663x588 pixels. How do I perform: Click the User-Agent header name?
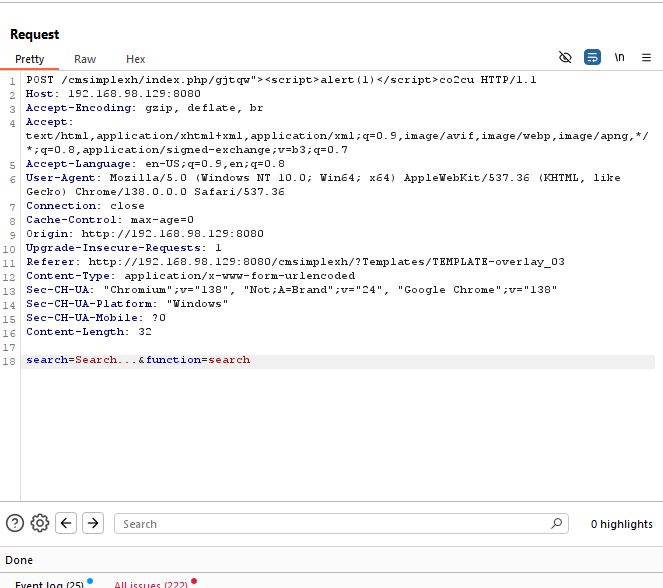coord(61,178)
